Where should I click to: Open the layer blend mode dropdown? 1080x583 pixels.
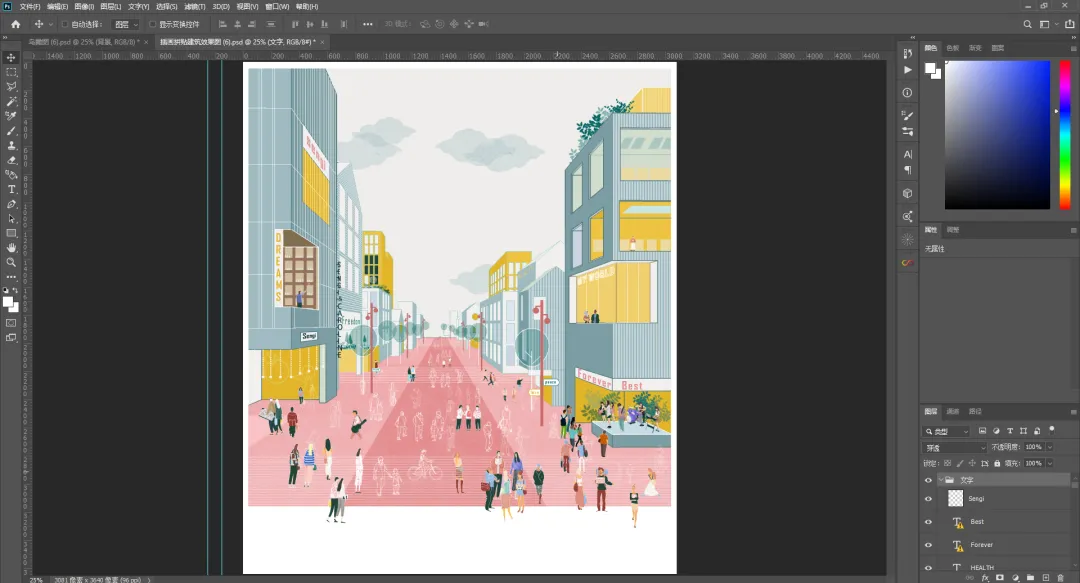point(954,447)
